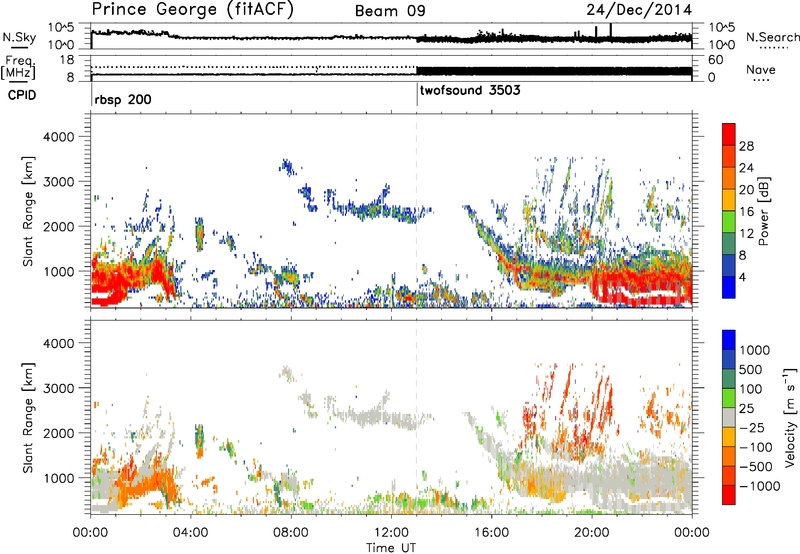The width and height of the screenshot is (800, 554).
Task: Pick gray Velocity segment between 25 and -25
Action: coord(729,417)
